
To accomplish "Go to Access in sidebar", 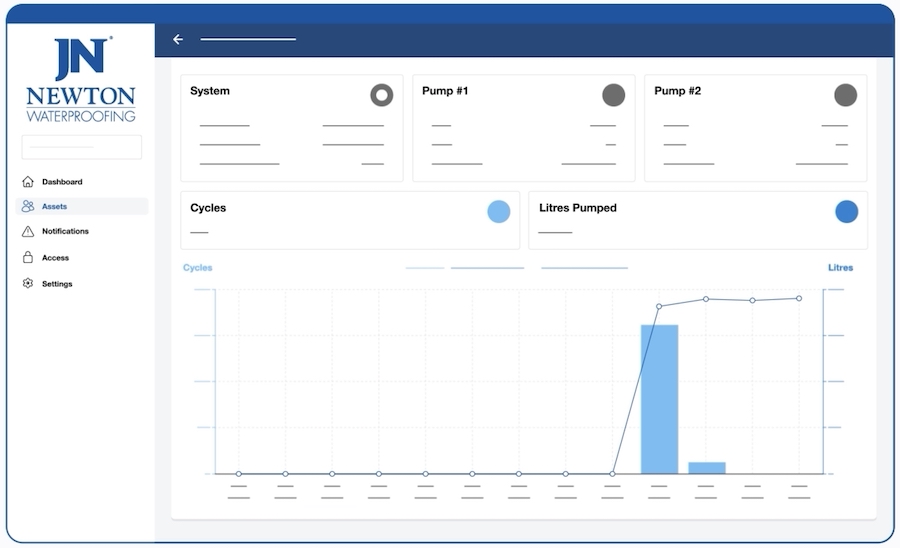I will 55,258.
